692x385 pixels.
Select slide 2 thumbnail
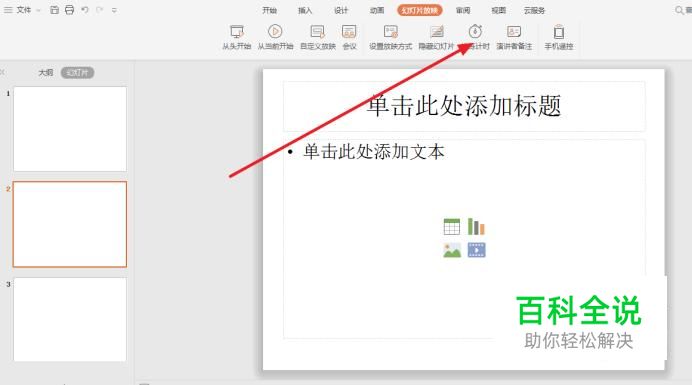(x=70, y=224)
